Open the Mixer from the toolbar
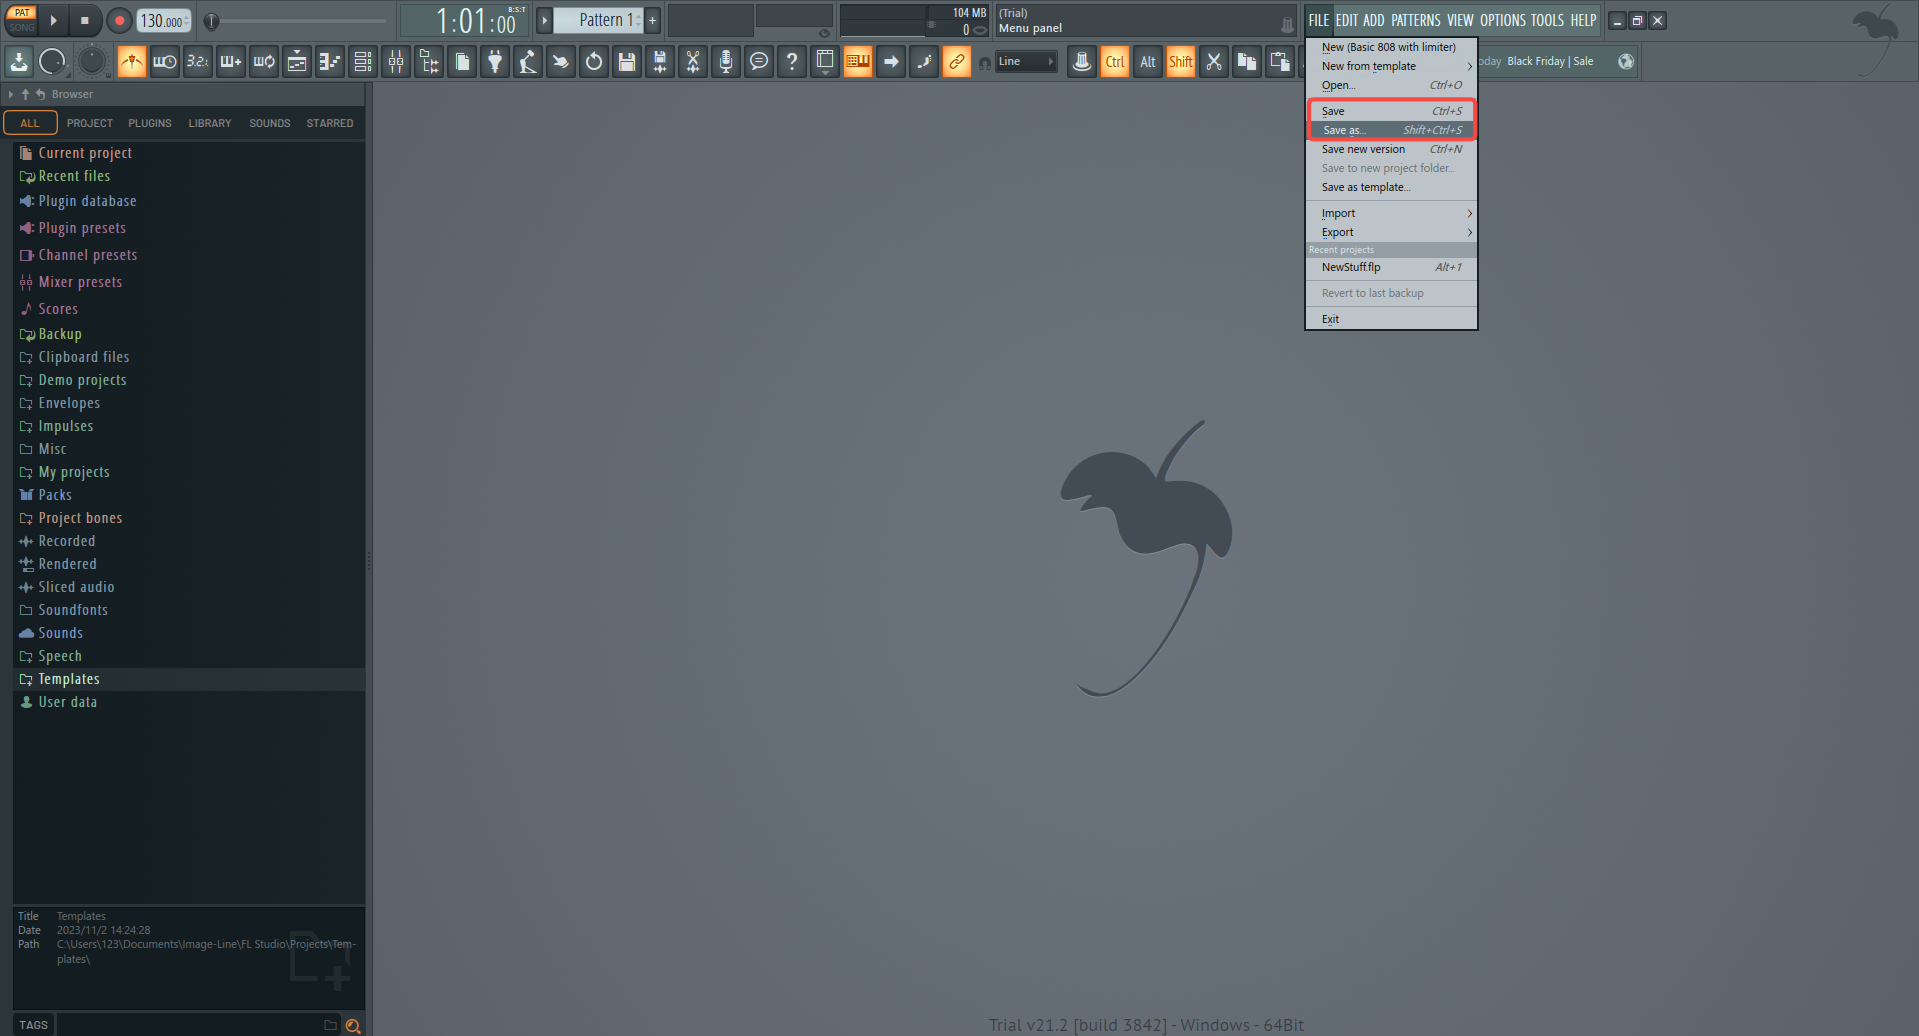Screen dimensions: 1919x1036 [x=395, y=61]
